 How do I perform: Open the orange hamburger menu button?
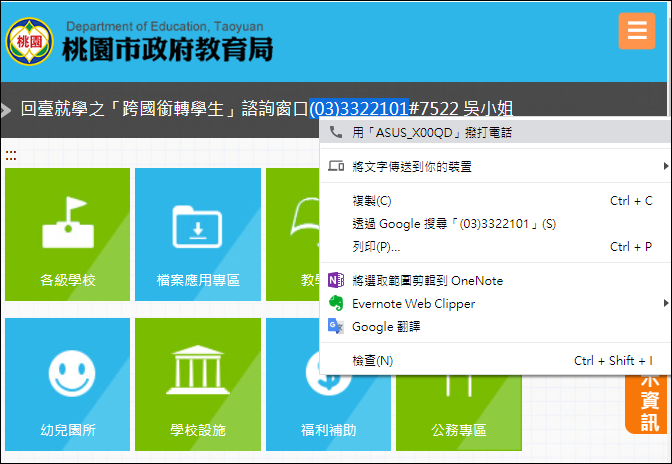(636, 31)
